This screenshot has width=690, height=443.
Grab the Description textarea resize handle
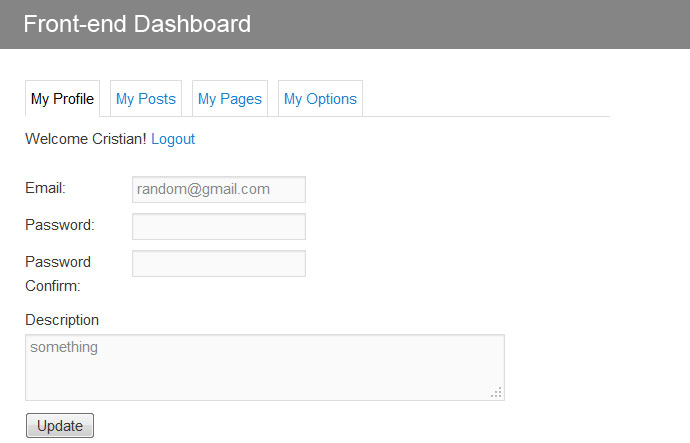point(496,393)
